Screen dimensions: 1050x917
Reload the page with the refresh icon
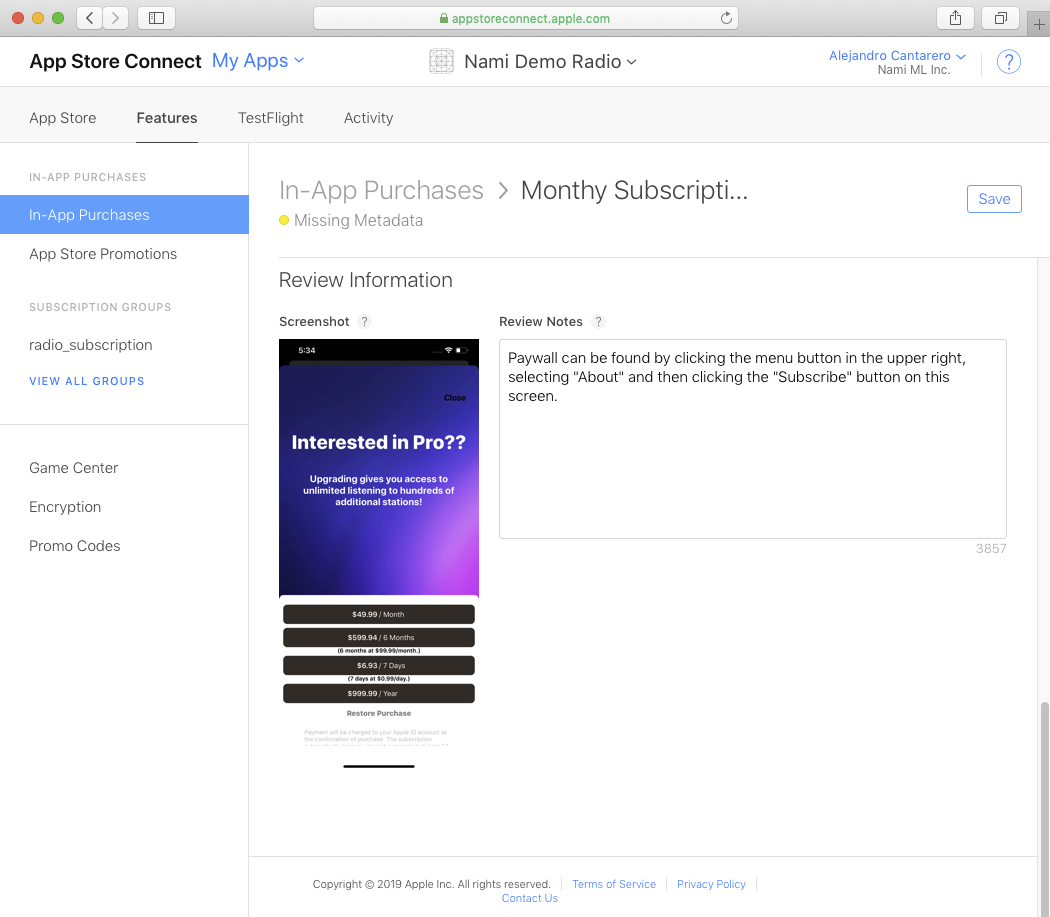coord(726,18)
